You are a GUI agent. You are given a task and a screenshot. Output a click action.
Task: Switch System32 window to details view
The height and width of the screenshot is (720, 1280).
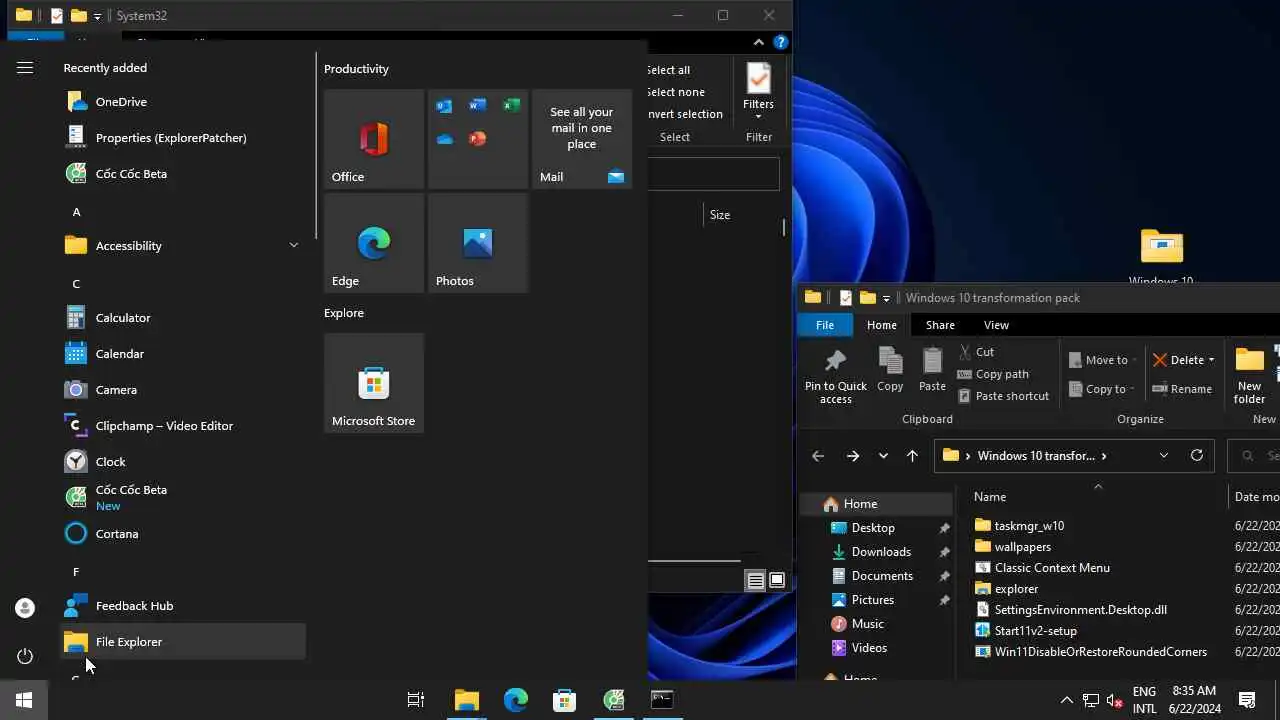[756, 581]
